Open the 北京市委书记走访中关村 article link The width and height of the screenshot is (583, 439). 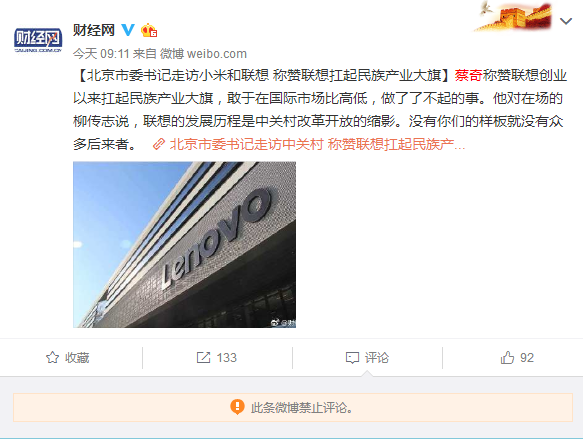coord(317,144)
